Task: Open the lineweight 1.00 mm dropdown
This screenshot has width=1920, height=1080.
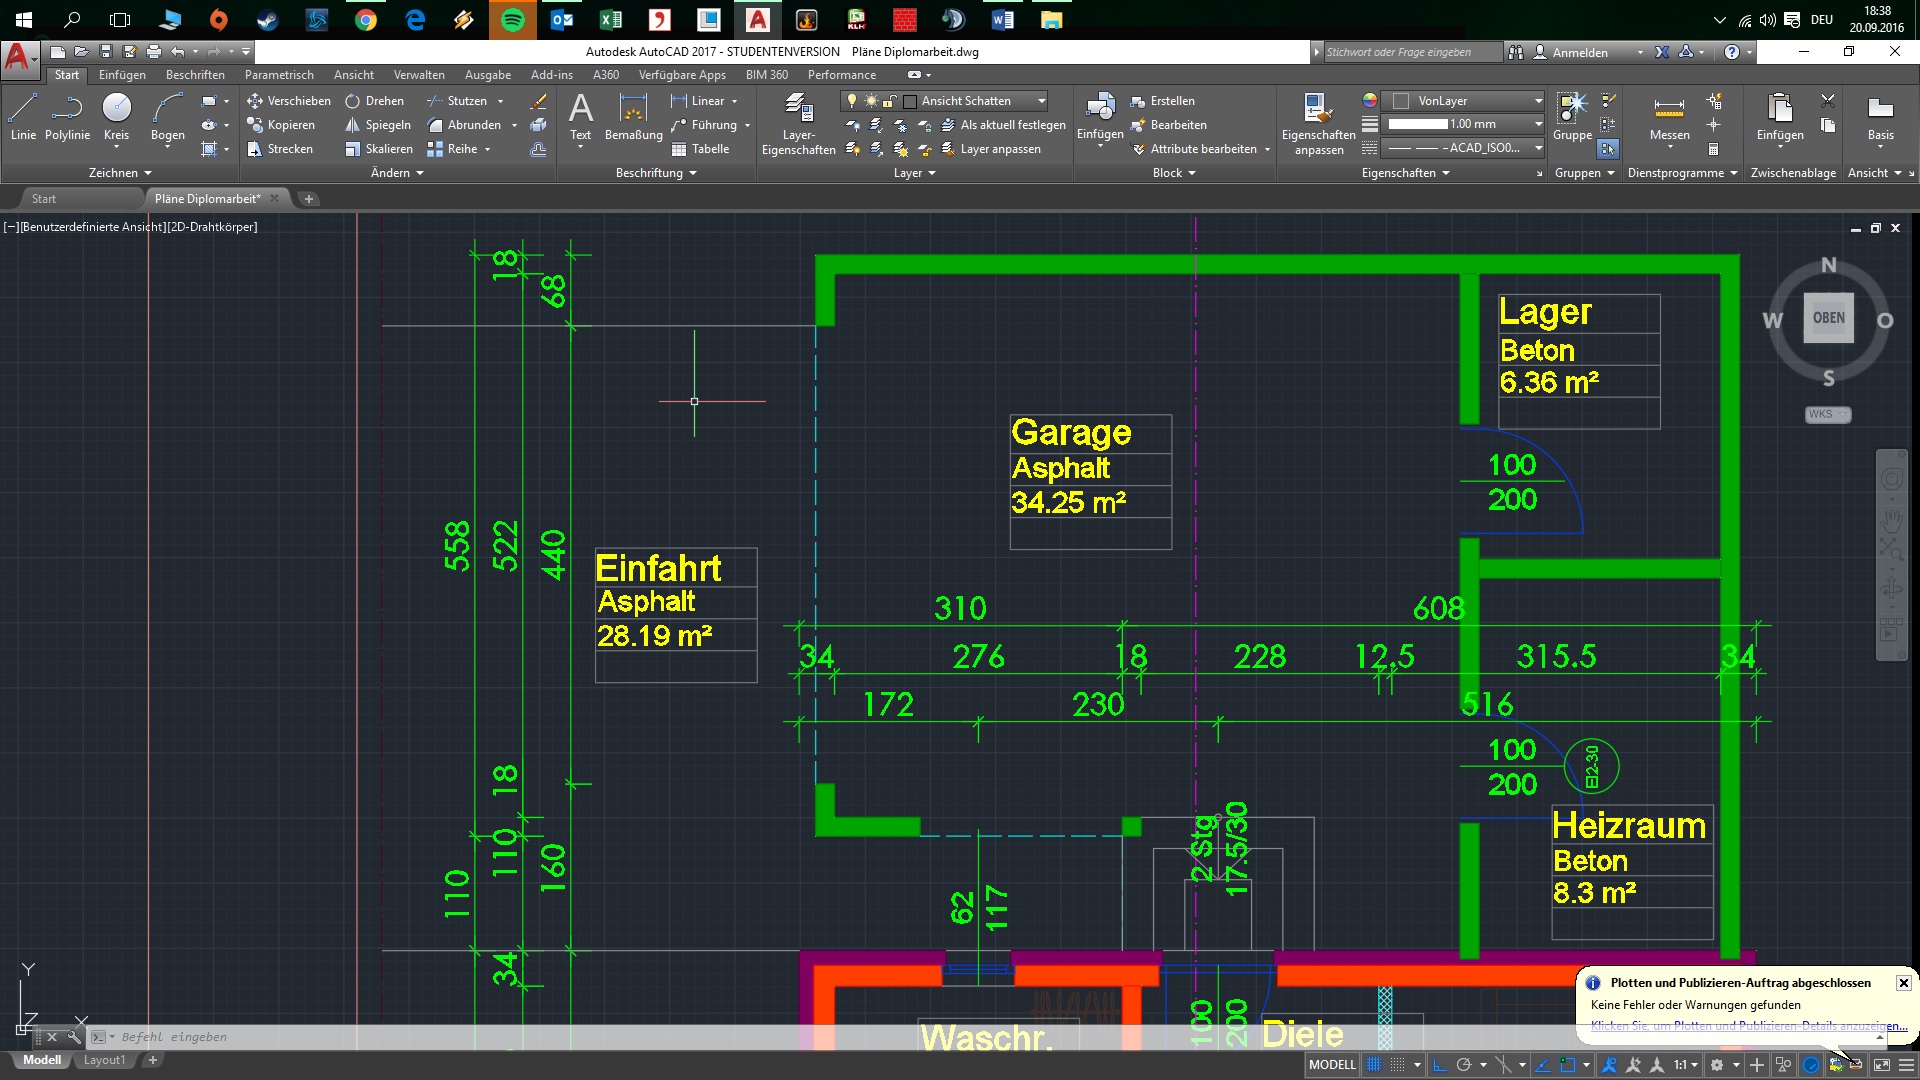Action: [x=1464, y=124]
